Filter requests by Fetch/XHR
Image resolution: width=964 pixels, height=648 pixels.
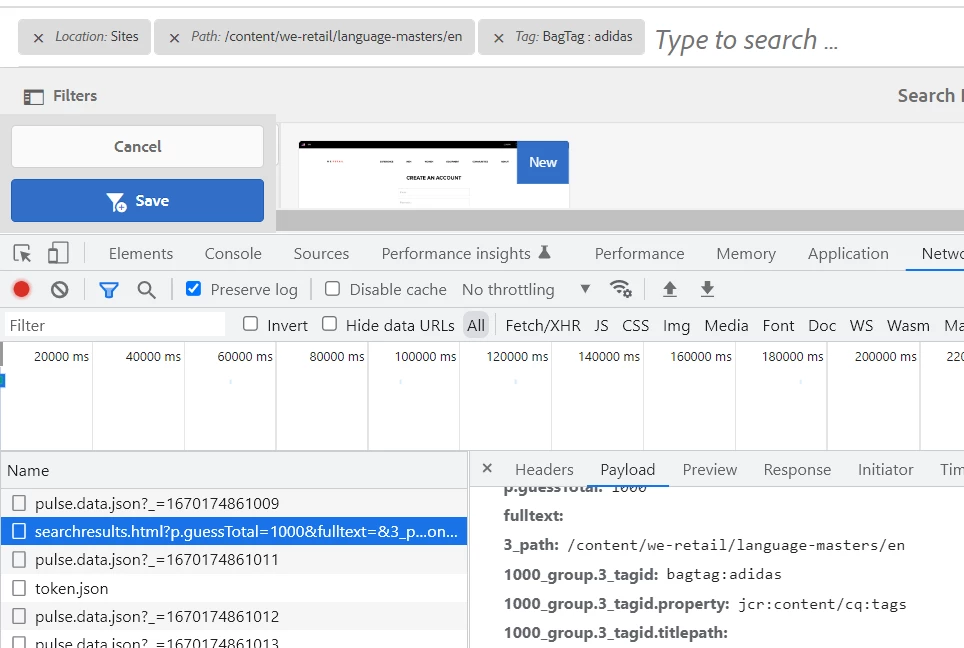click(x=543, y=325)
